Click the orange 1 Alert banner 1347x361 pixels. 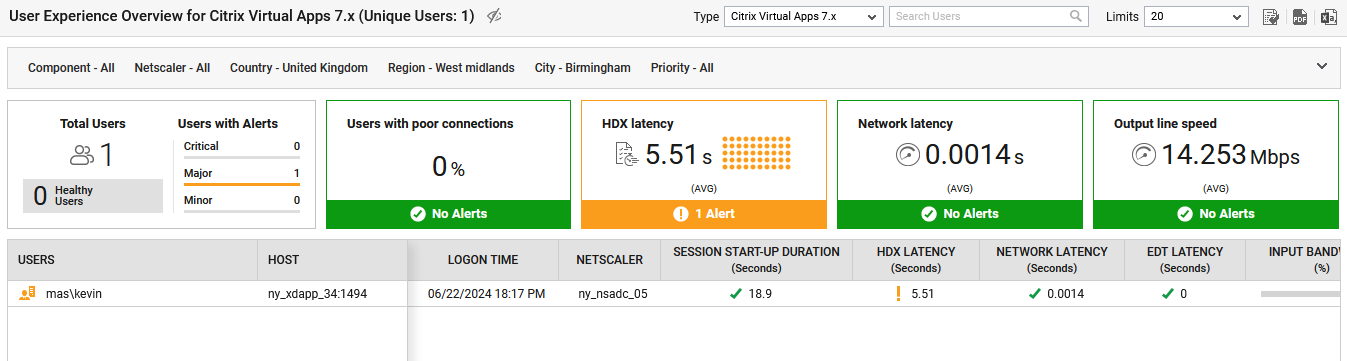pyautogui.click(x=704, y=214)
